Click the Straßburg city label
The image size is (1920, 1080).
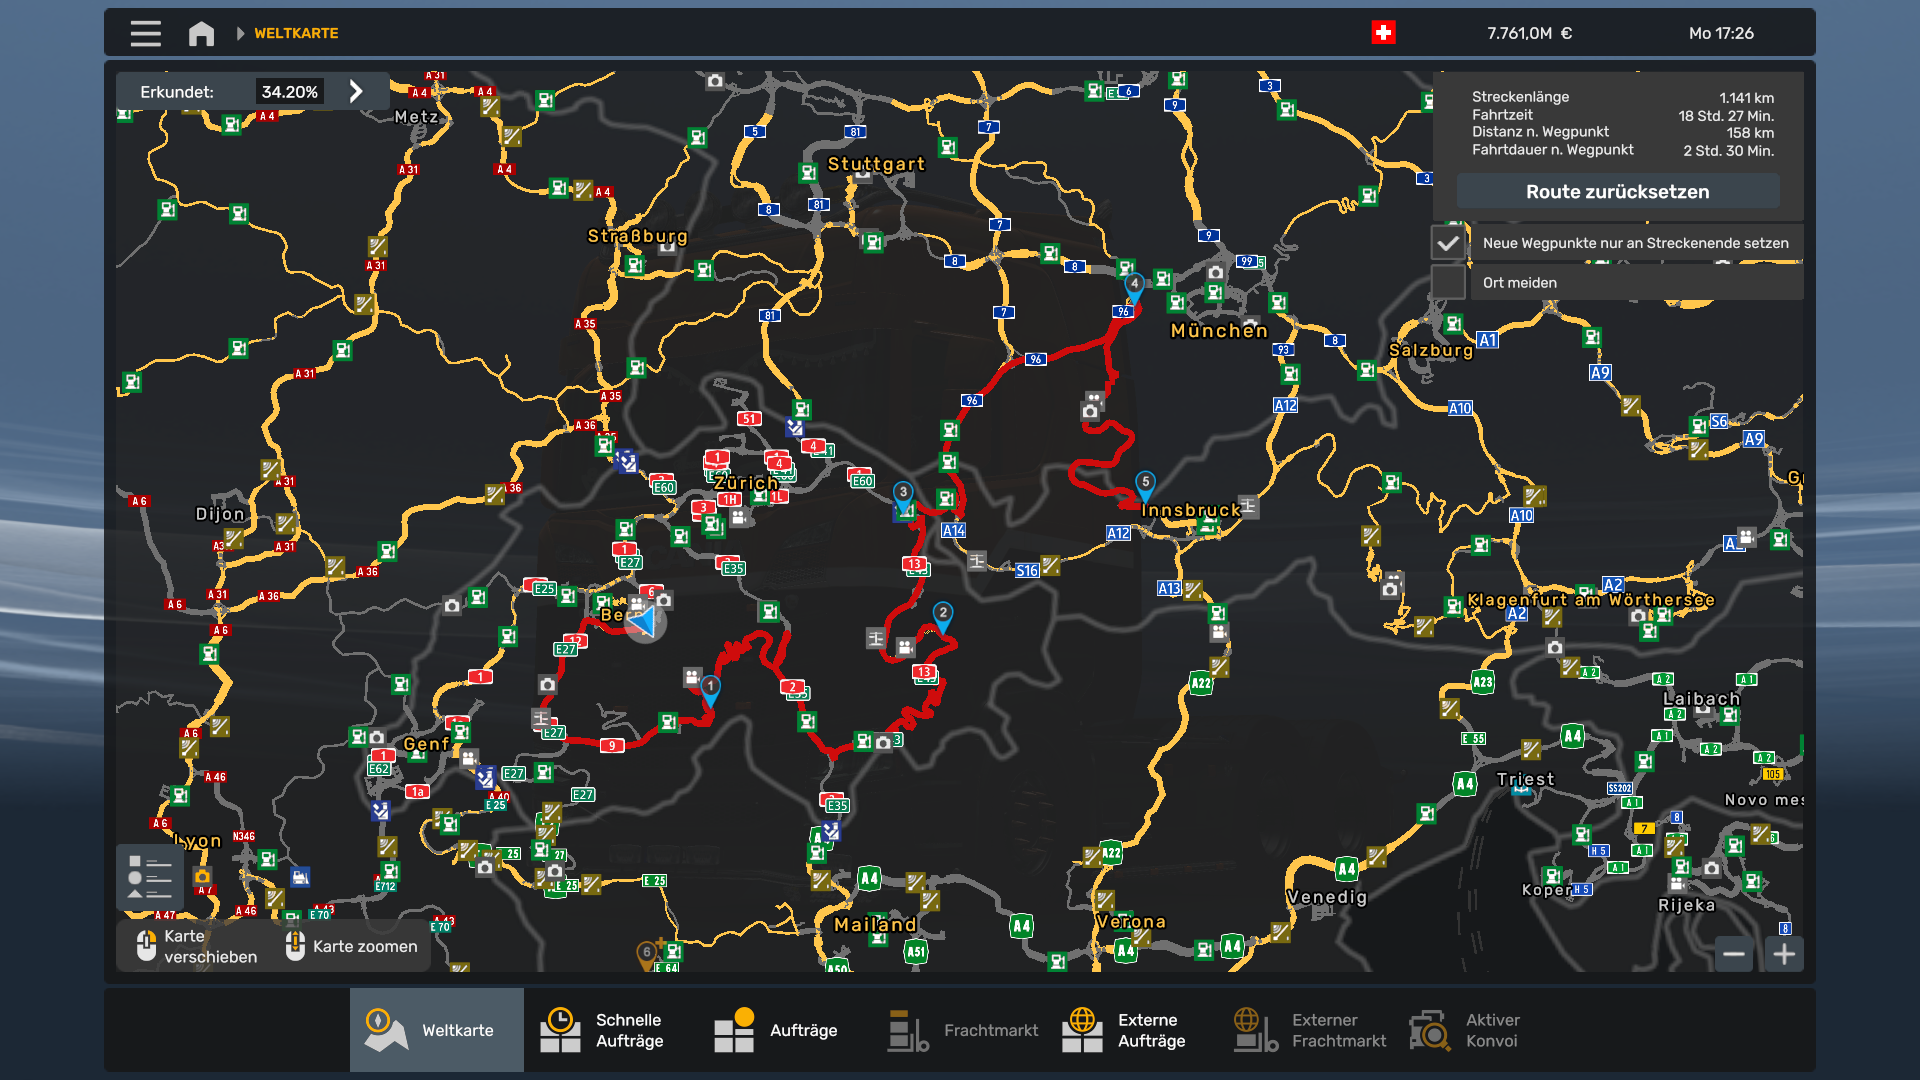638,237
